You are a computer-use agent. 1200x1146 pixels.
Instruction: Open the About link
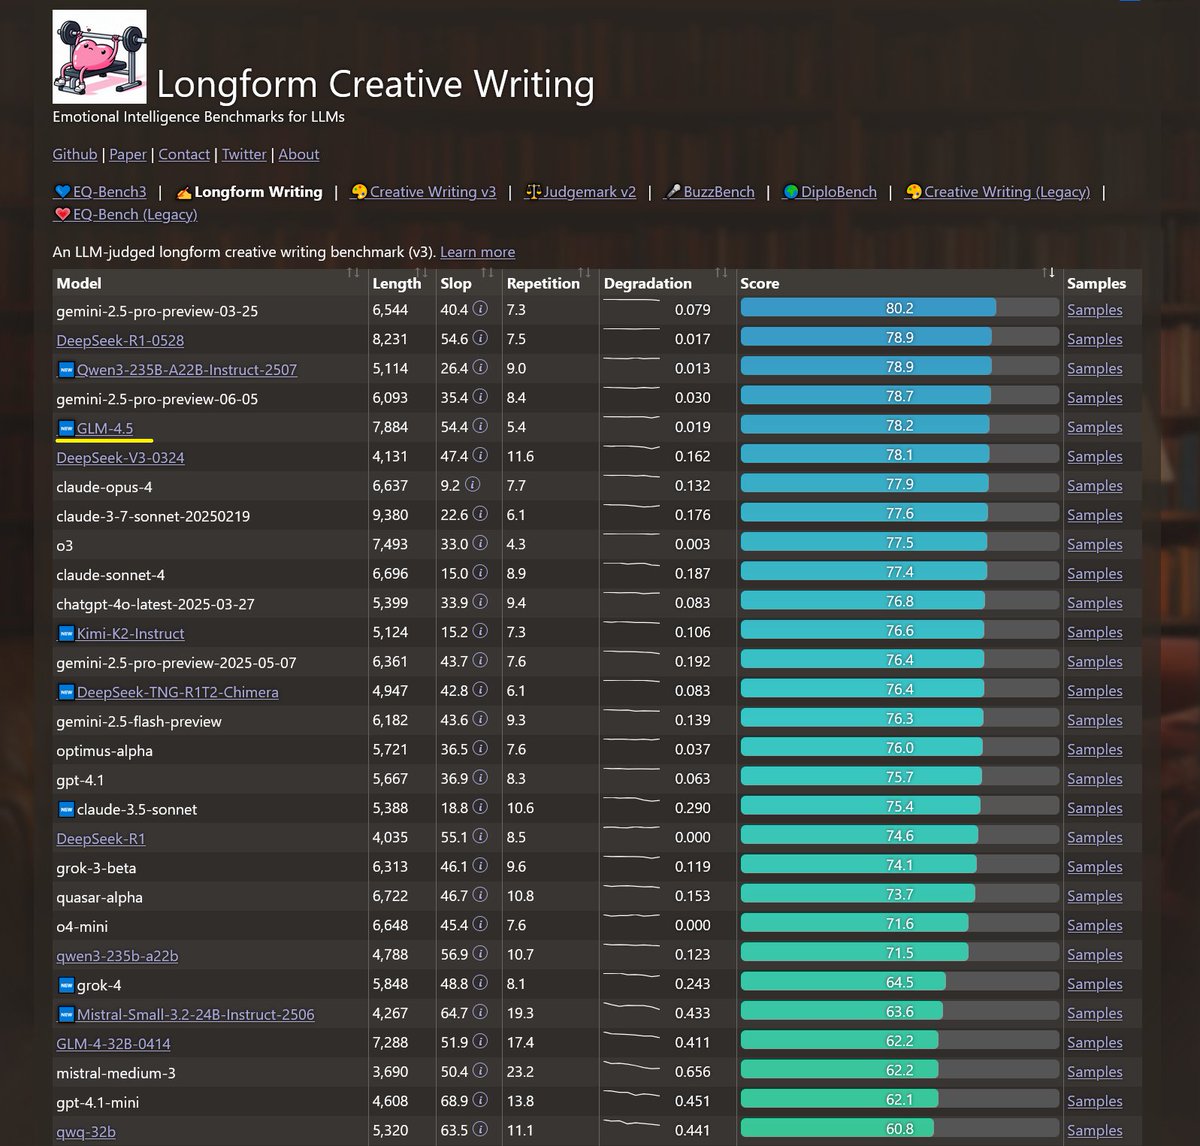299,154
